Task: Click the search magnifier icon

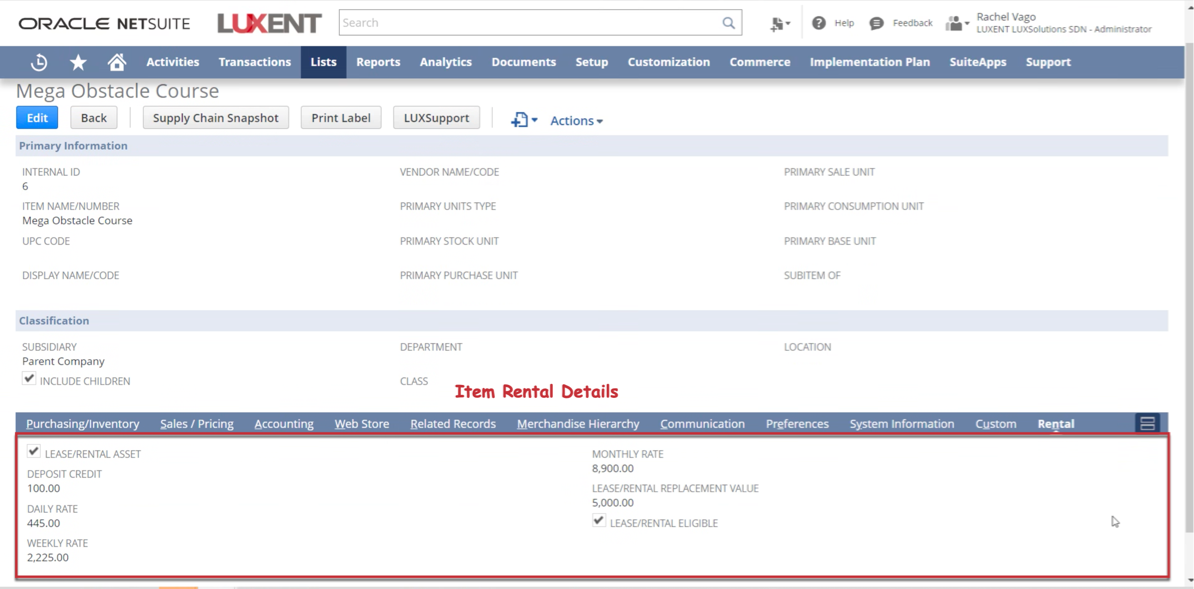Action: pyautogui.click(x=729, y=23)
